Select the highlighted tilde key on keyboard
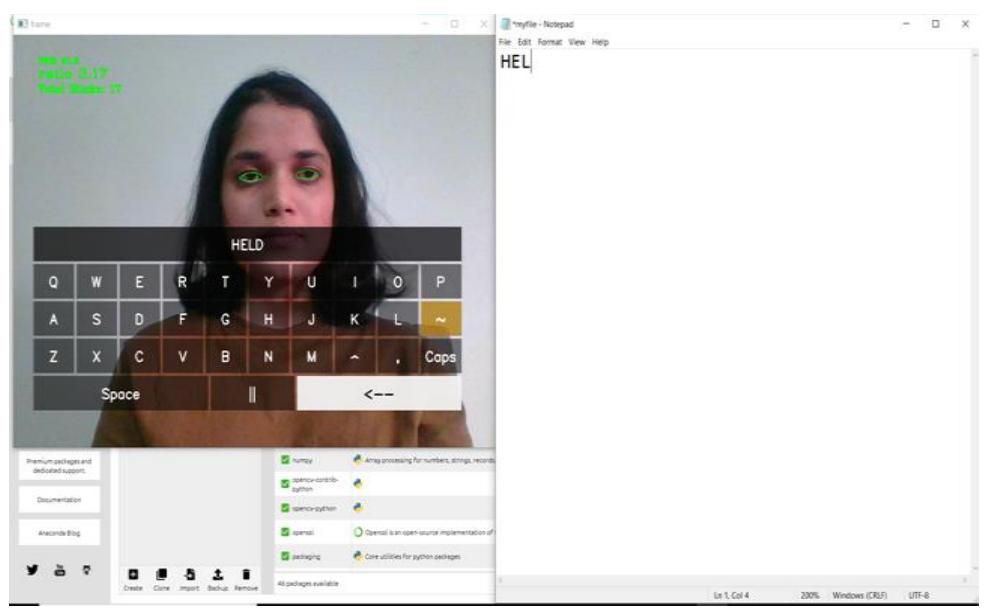 440,319
